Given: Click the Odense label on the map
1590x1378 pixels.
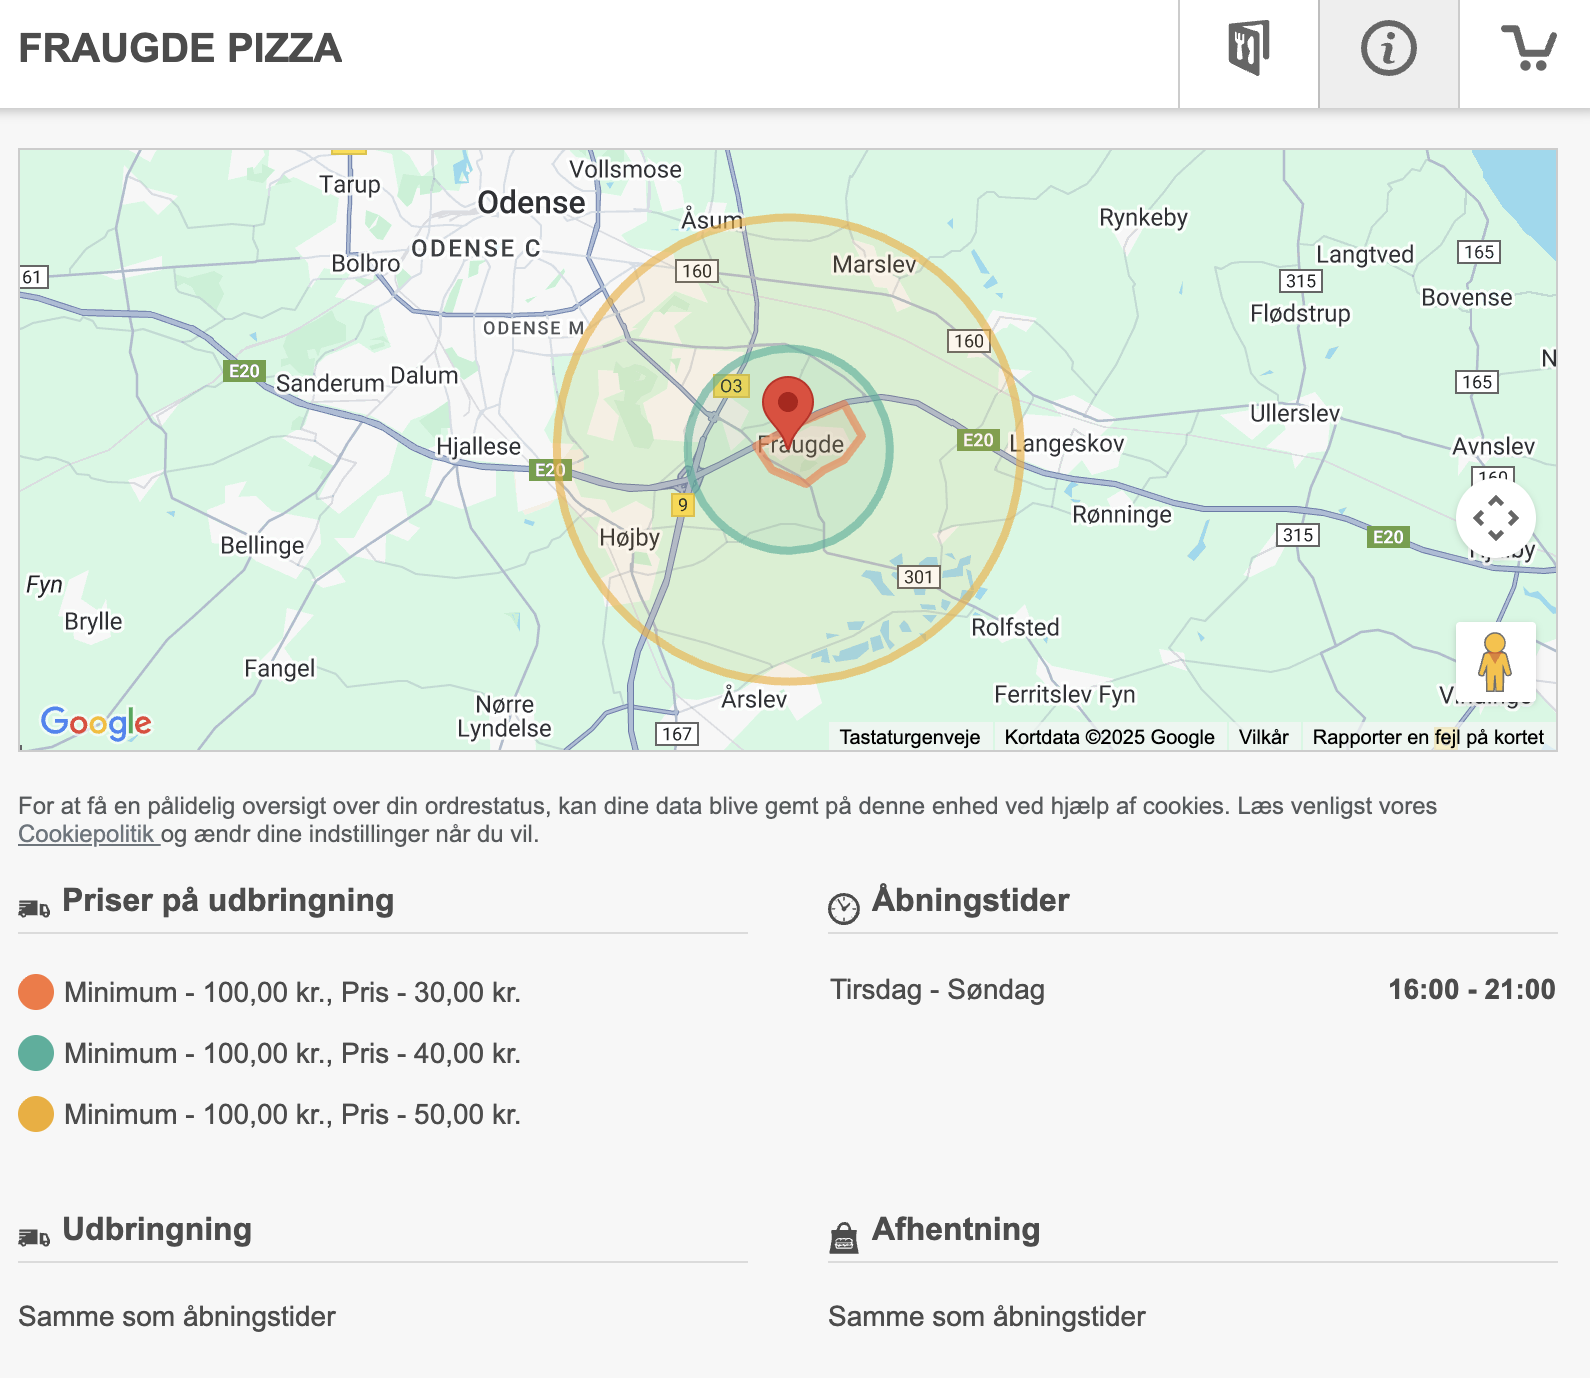Looking at the screenshot, I should [531, 203].
